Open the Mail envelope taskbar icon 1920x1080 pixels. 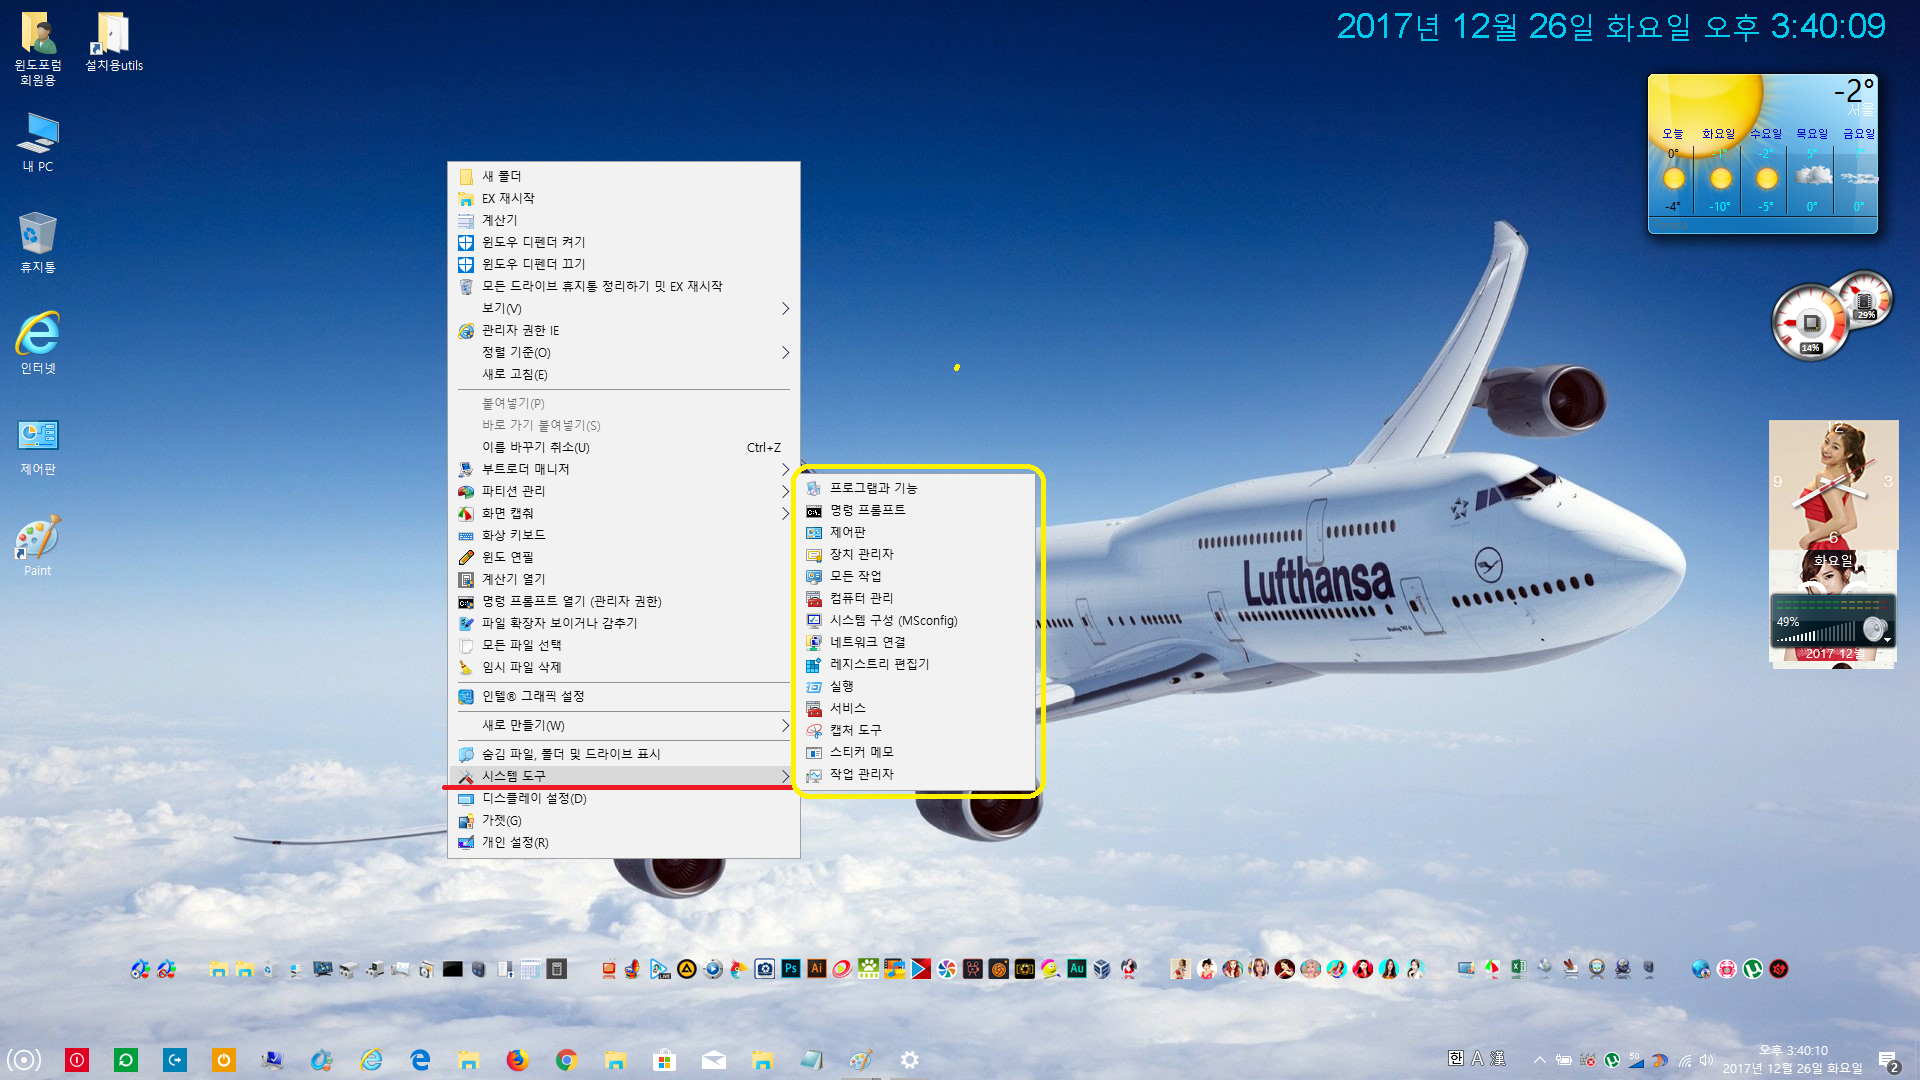coord(713,1060)
